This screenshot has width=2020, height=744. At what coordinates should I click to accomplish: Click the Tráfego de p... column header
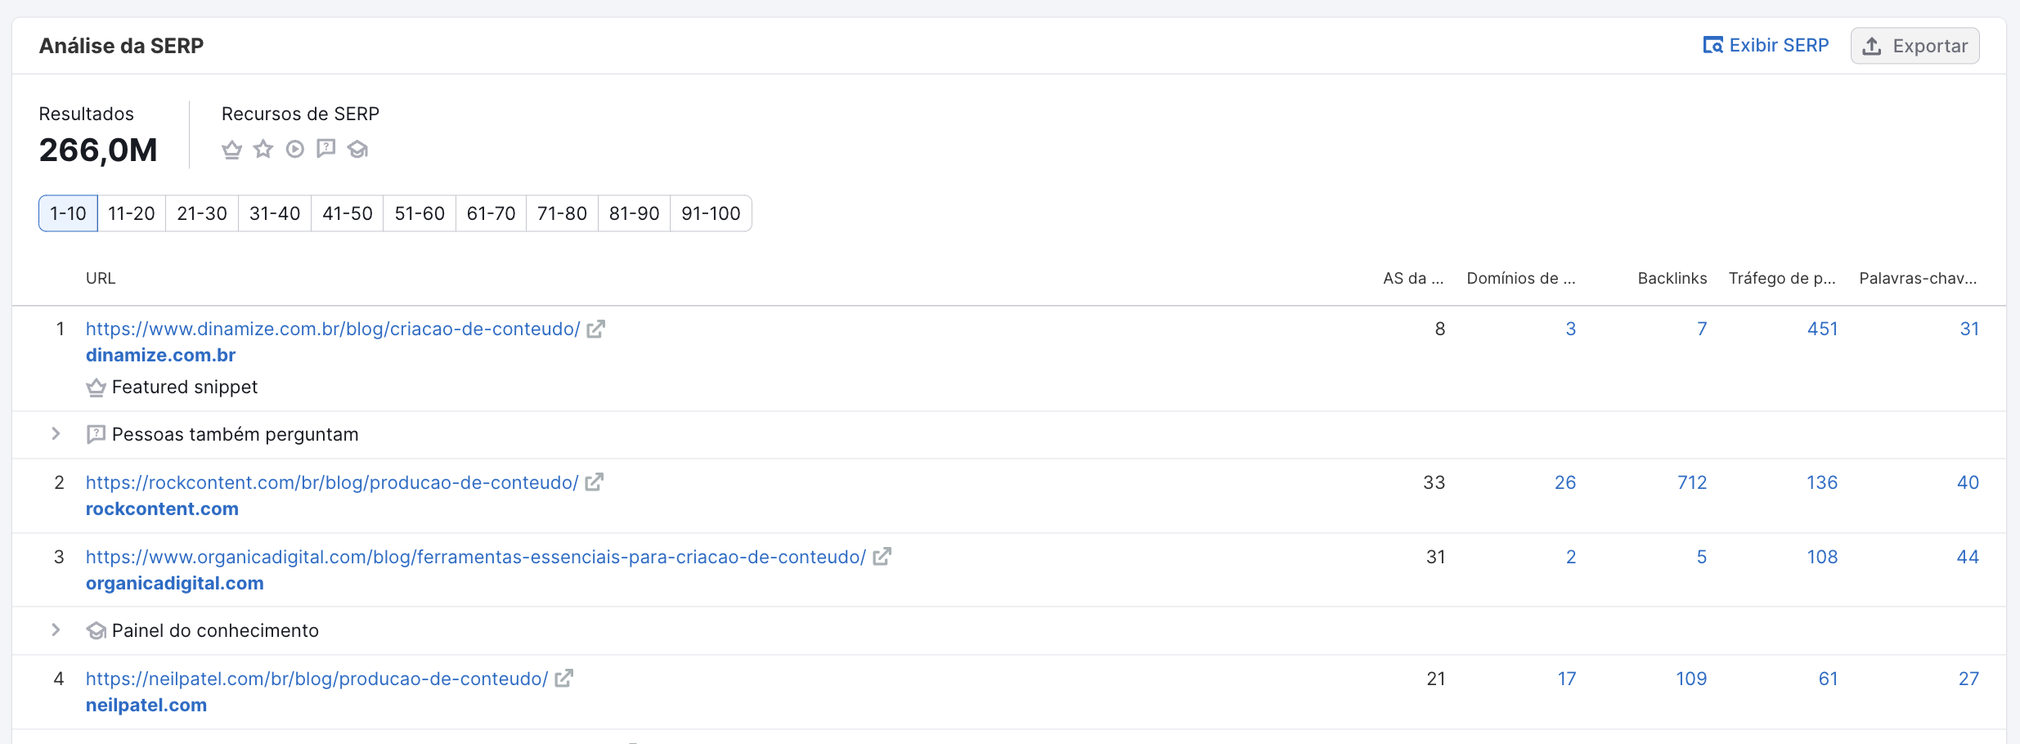pos(1782,278)
